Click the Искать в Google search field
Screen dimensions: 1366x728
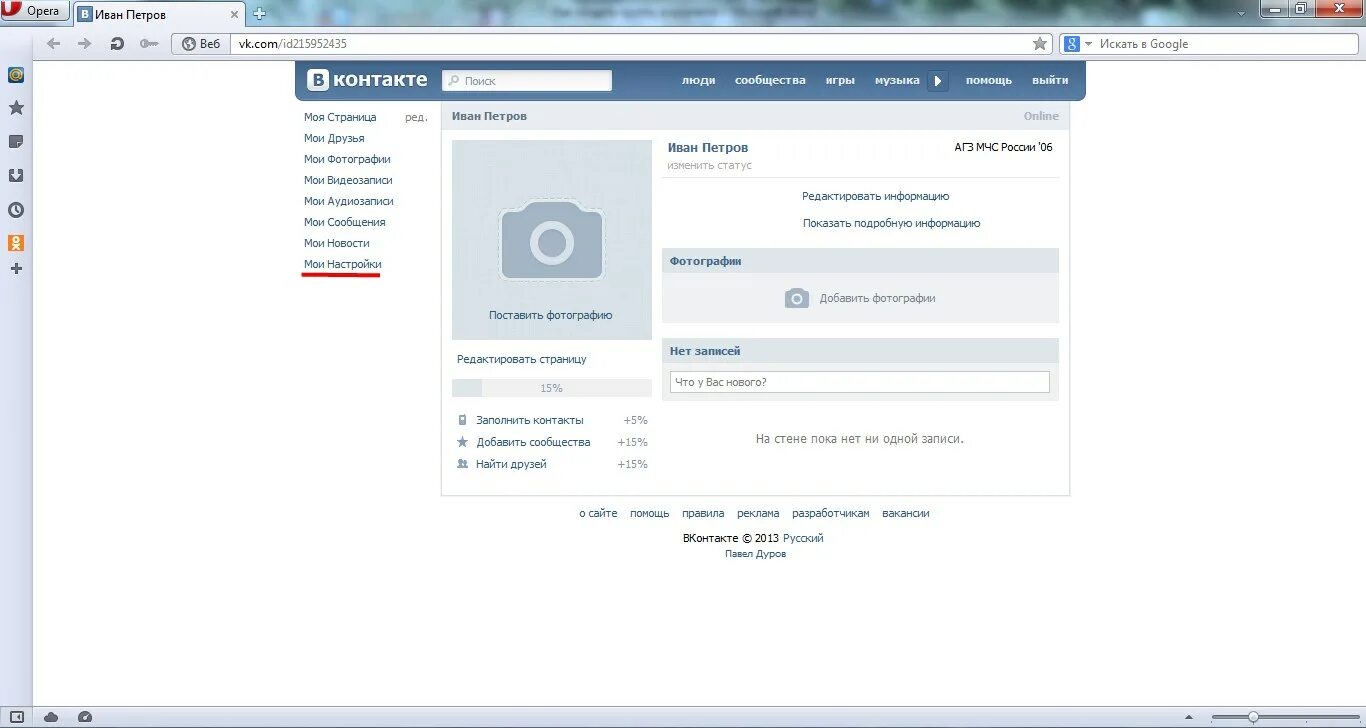click(x=1225, y=44)
